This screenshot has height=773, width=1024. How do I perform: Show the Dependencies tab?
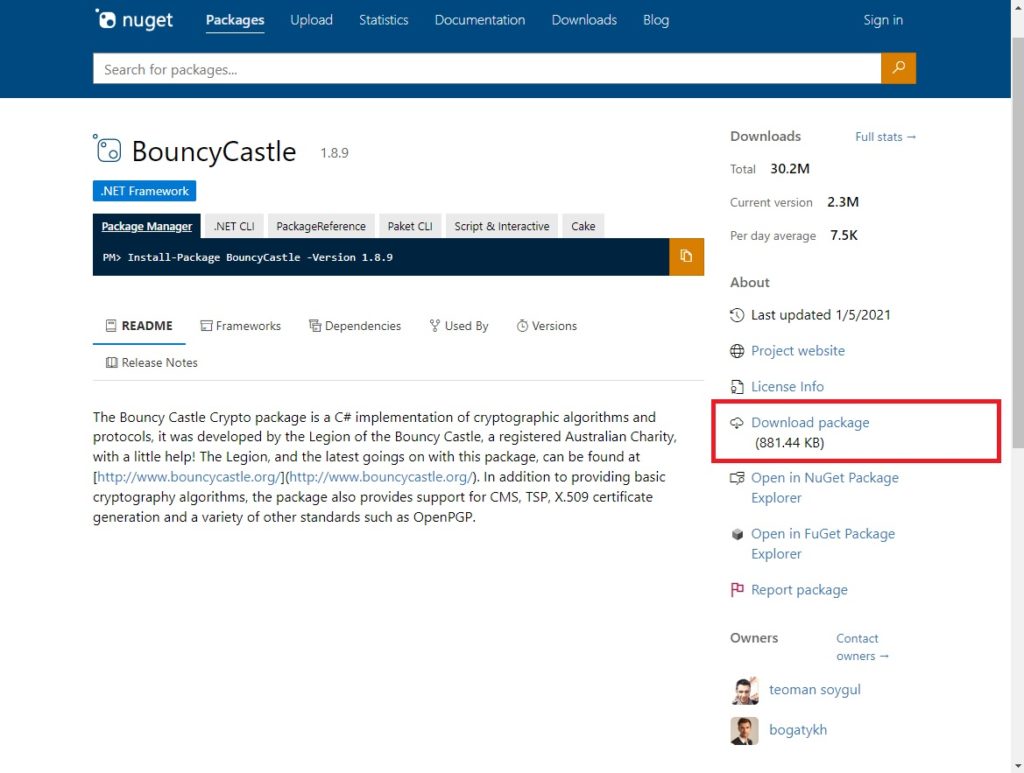point(355,326)
